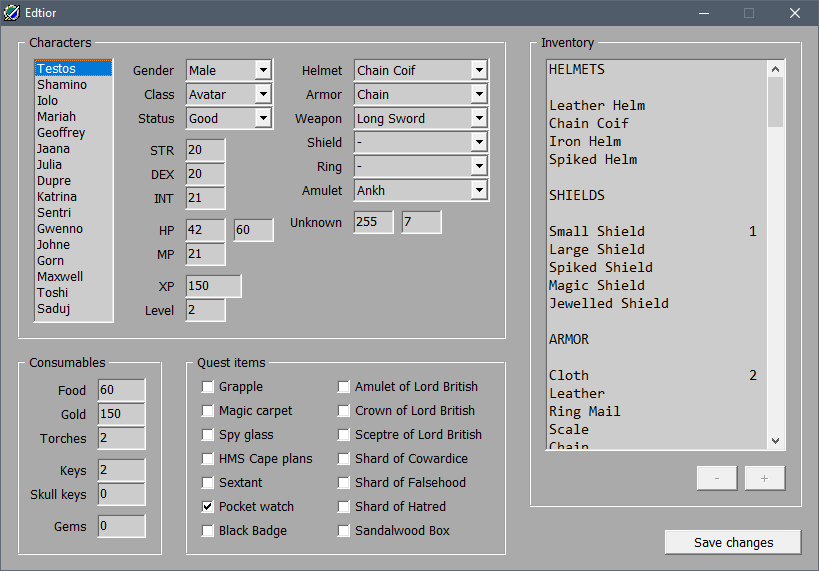Click the inventory scroll up arrow
The width and height of the screenshot is (819, 571).
776,69
